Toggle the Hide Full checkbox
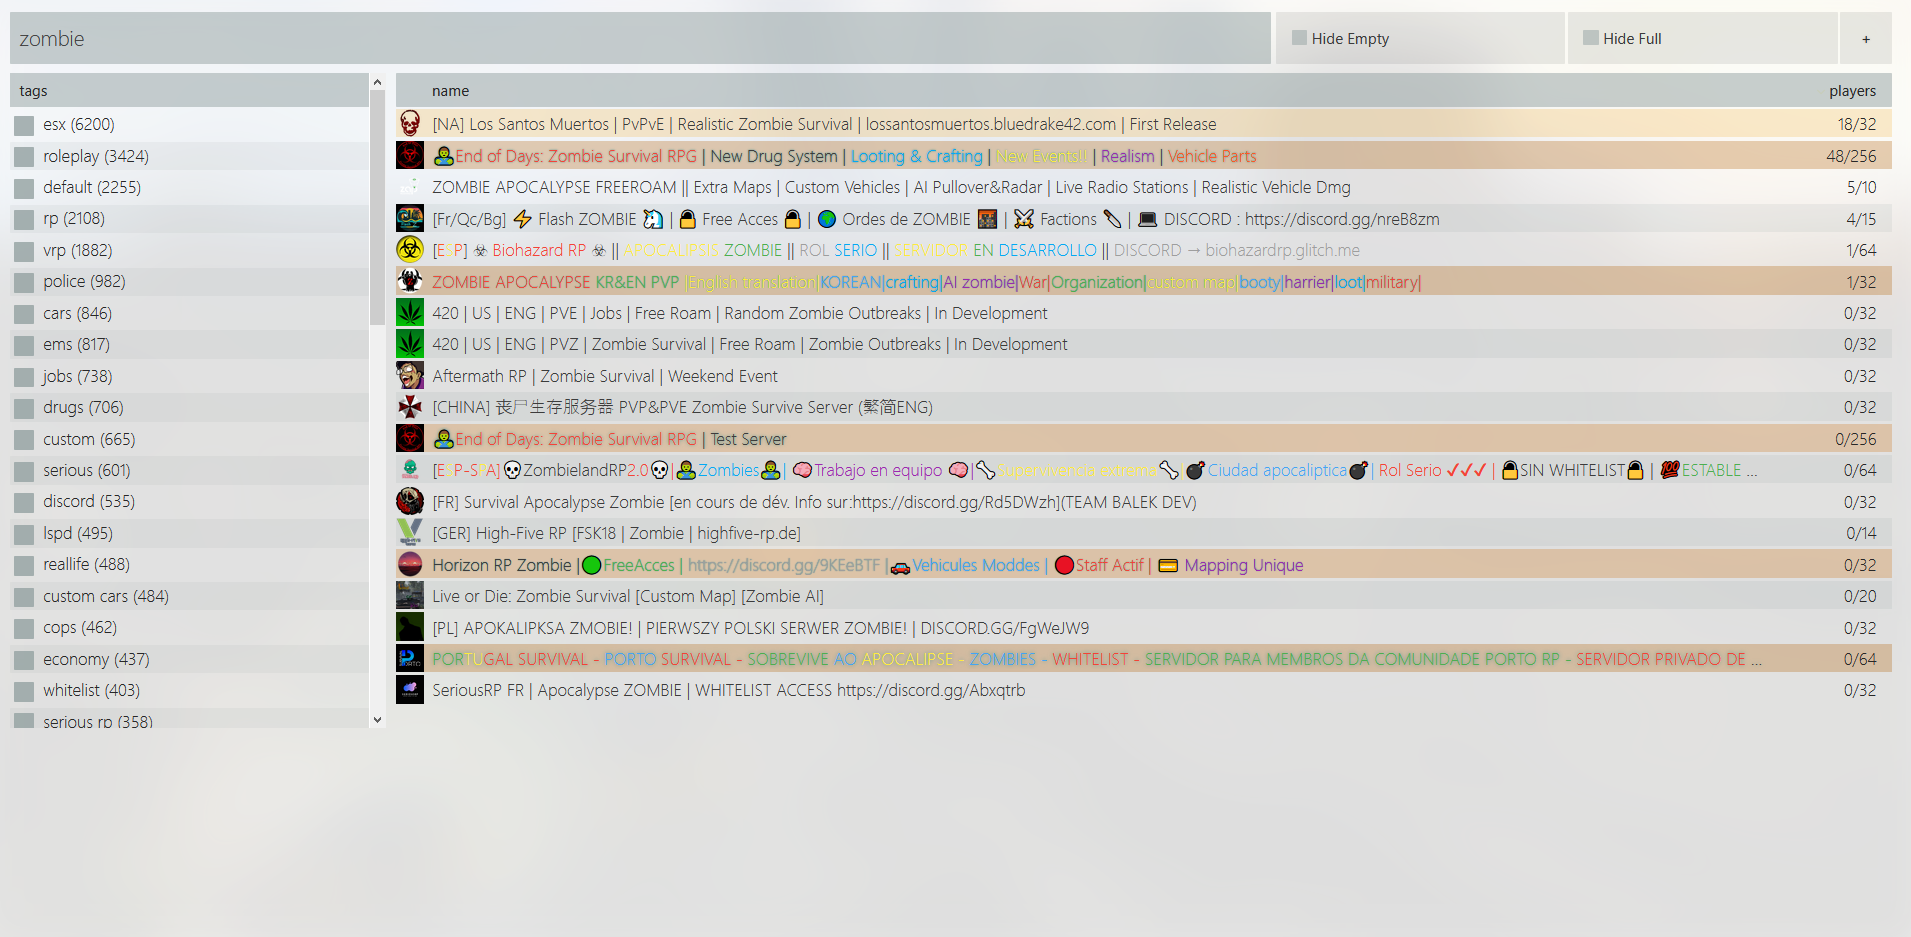The width and height of the screenshot is (1911, 937). click(x=1590, y=38)
